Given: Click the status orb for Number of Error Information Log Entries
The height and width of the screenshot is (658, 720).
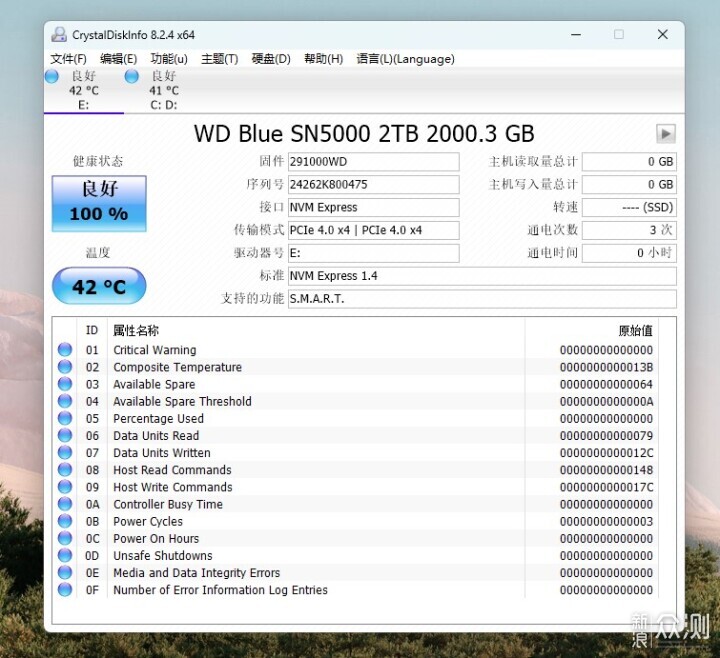Looking at the screenshot, I should tap(65, 590).
